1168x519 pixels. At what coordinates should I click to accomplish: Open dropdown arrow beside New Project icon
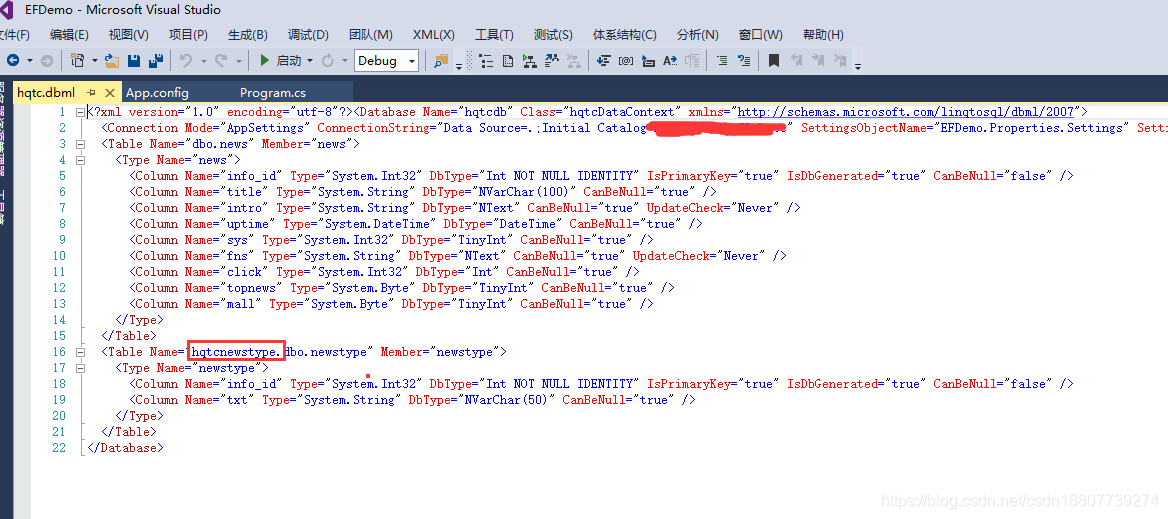click(x=95, y=61)
